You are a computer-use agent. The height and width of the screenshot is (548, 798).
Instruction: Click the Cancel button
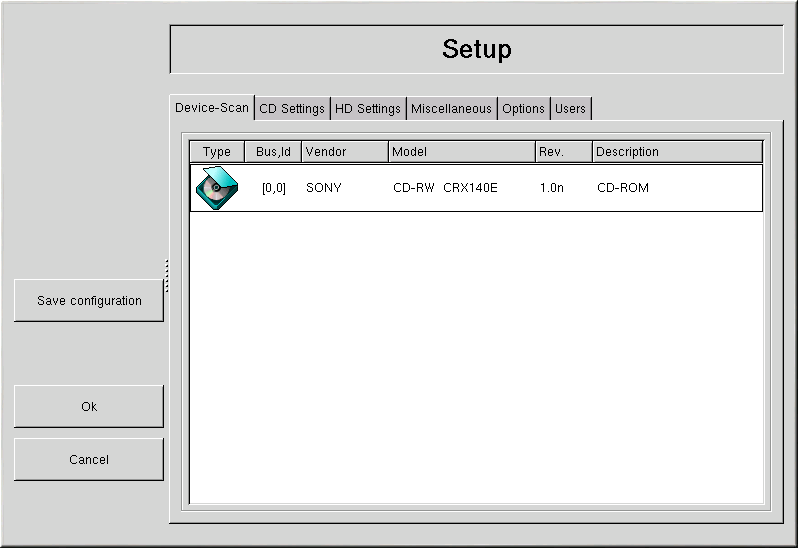89,460
